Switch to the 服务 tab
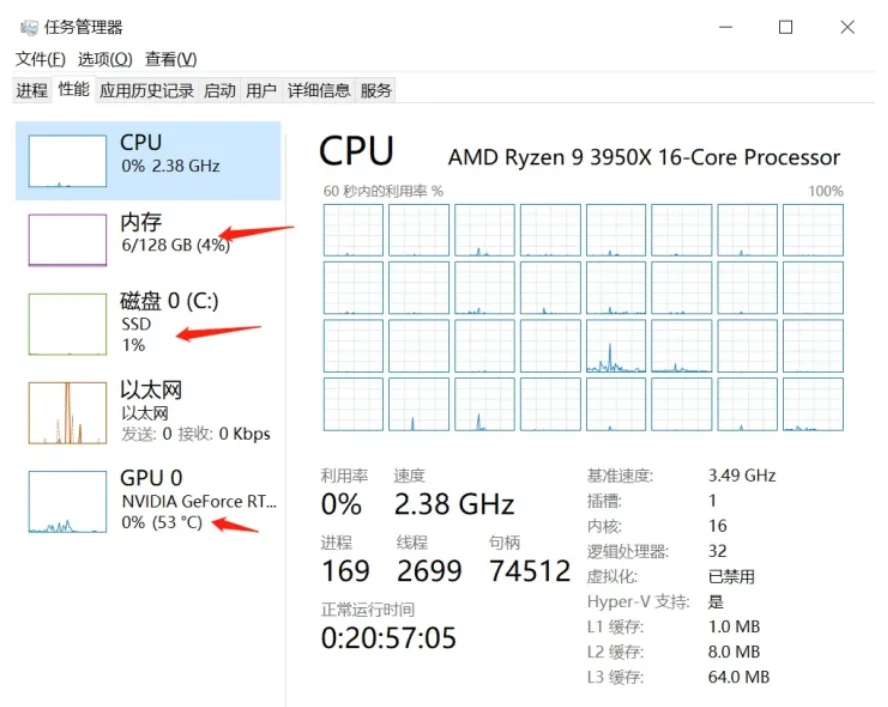The height and width of the screenshot is (707, 888). (x=375, y=91)
